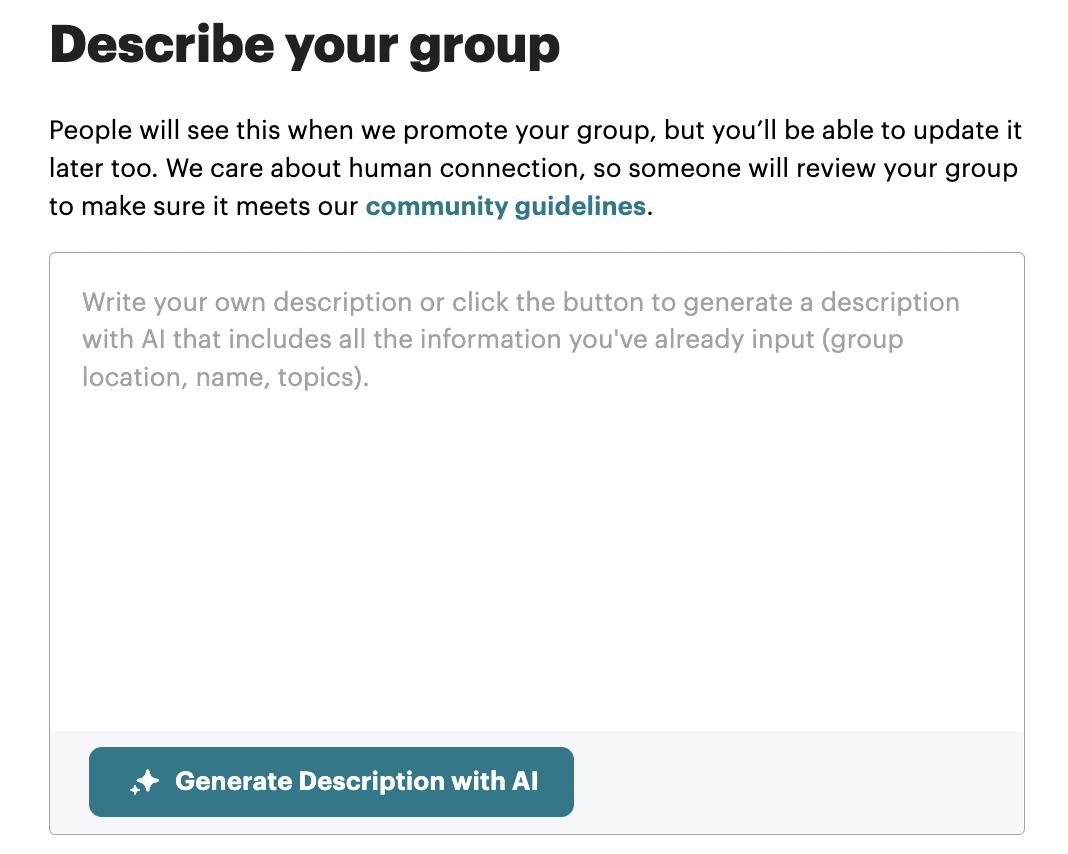
Task: Click the sparkle icon on the AI button
Action: (144, 782)
